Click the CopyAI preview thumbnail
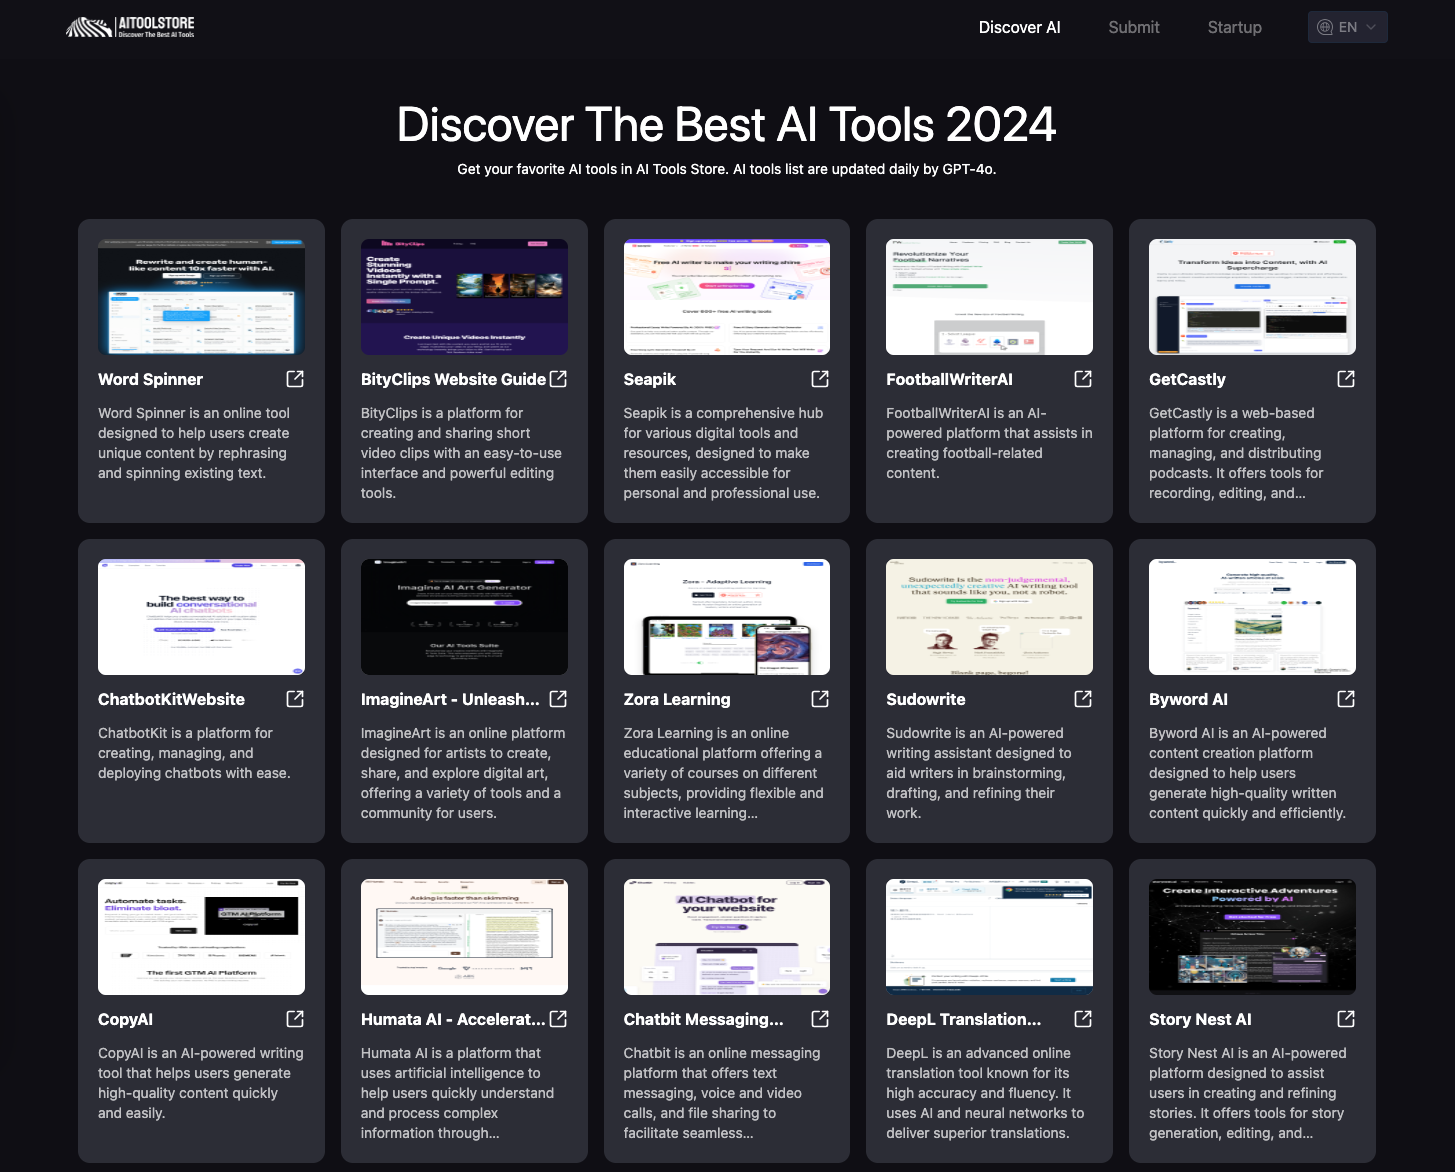1455x1172 pixels. [x=201, y=937]
